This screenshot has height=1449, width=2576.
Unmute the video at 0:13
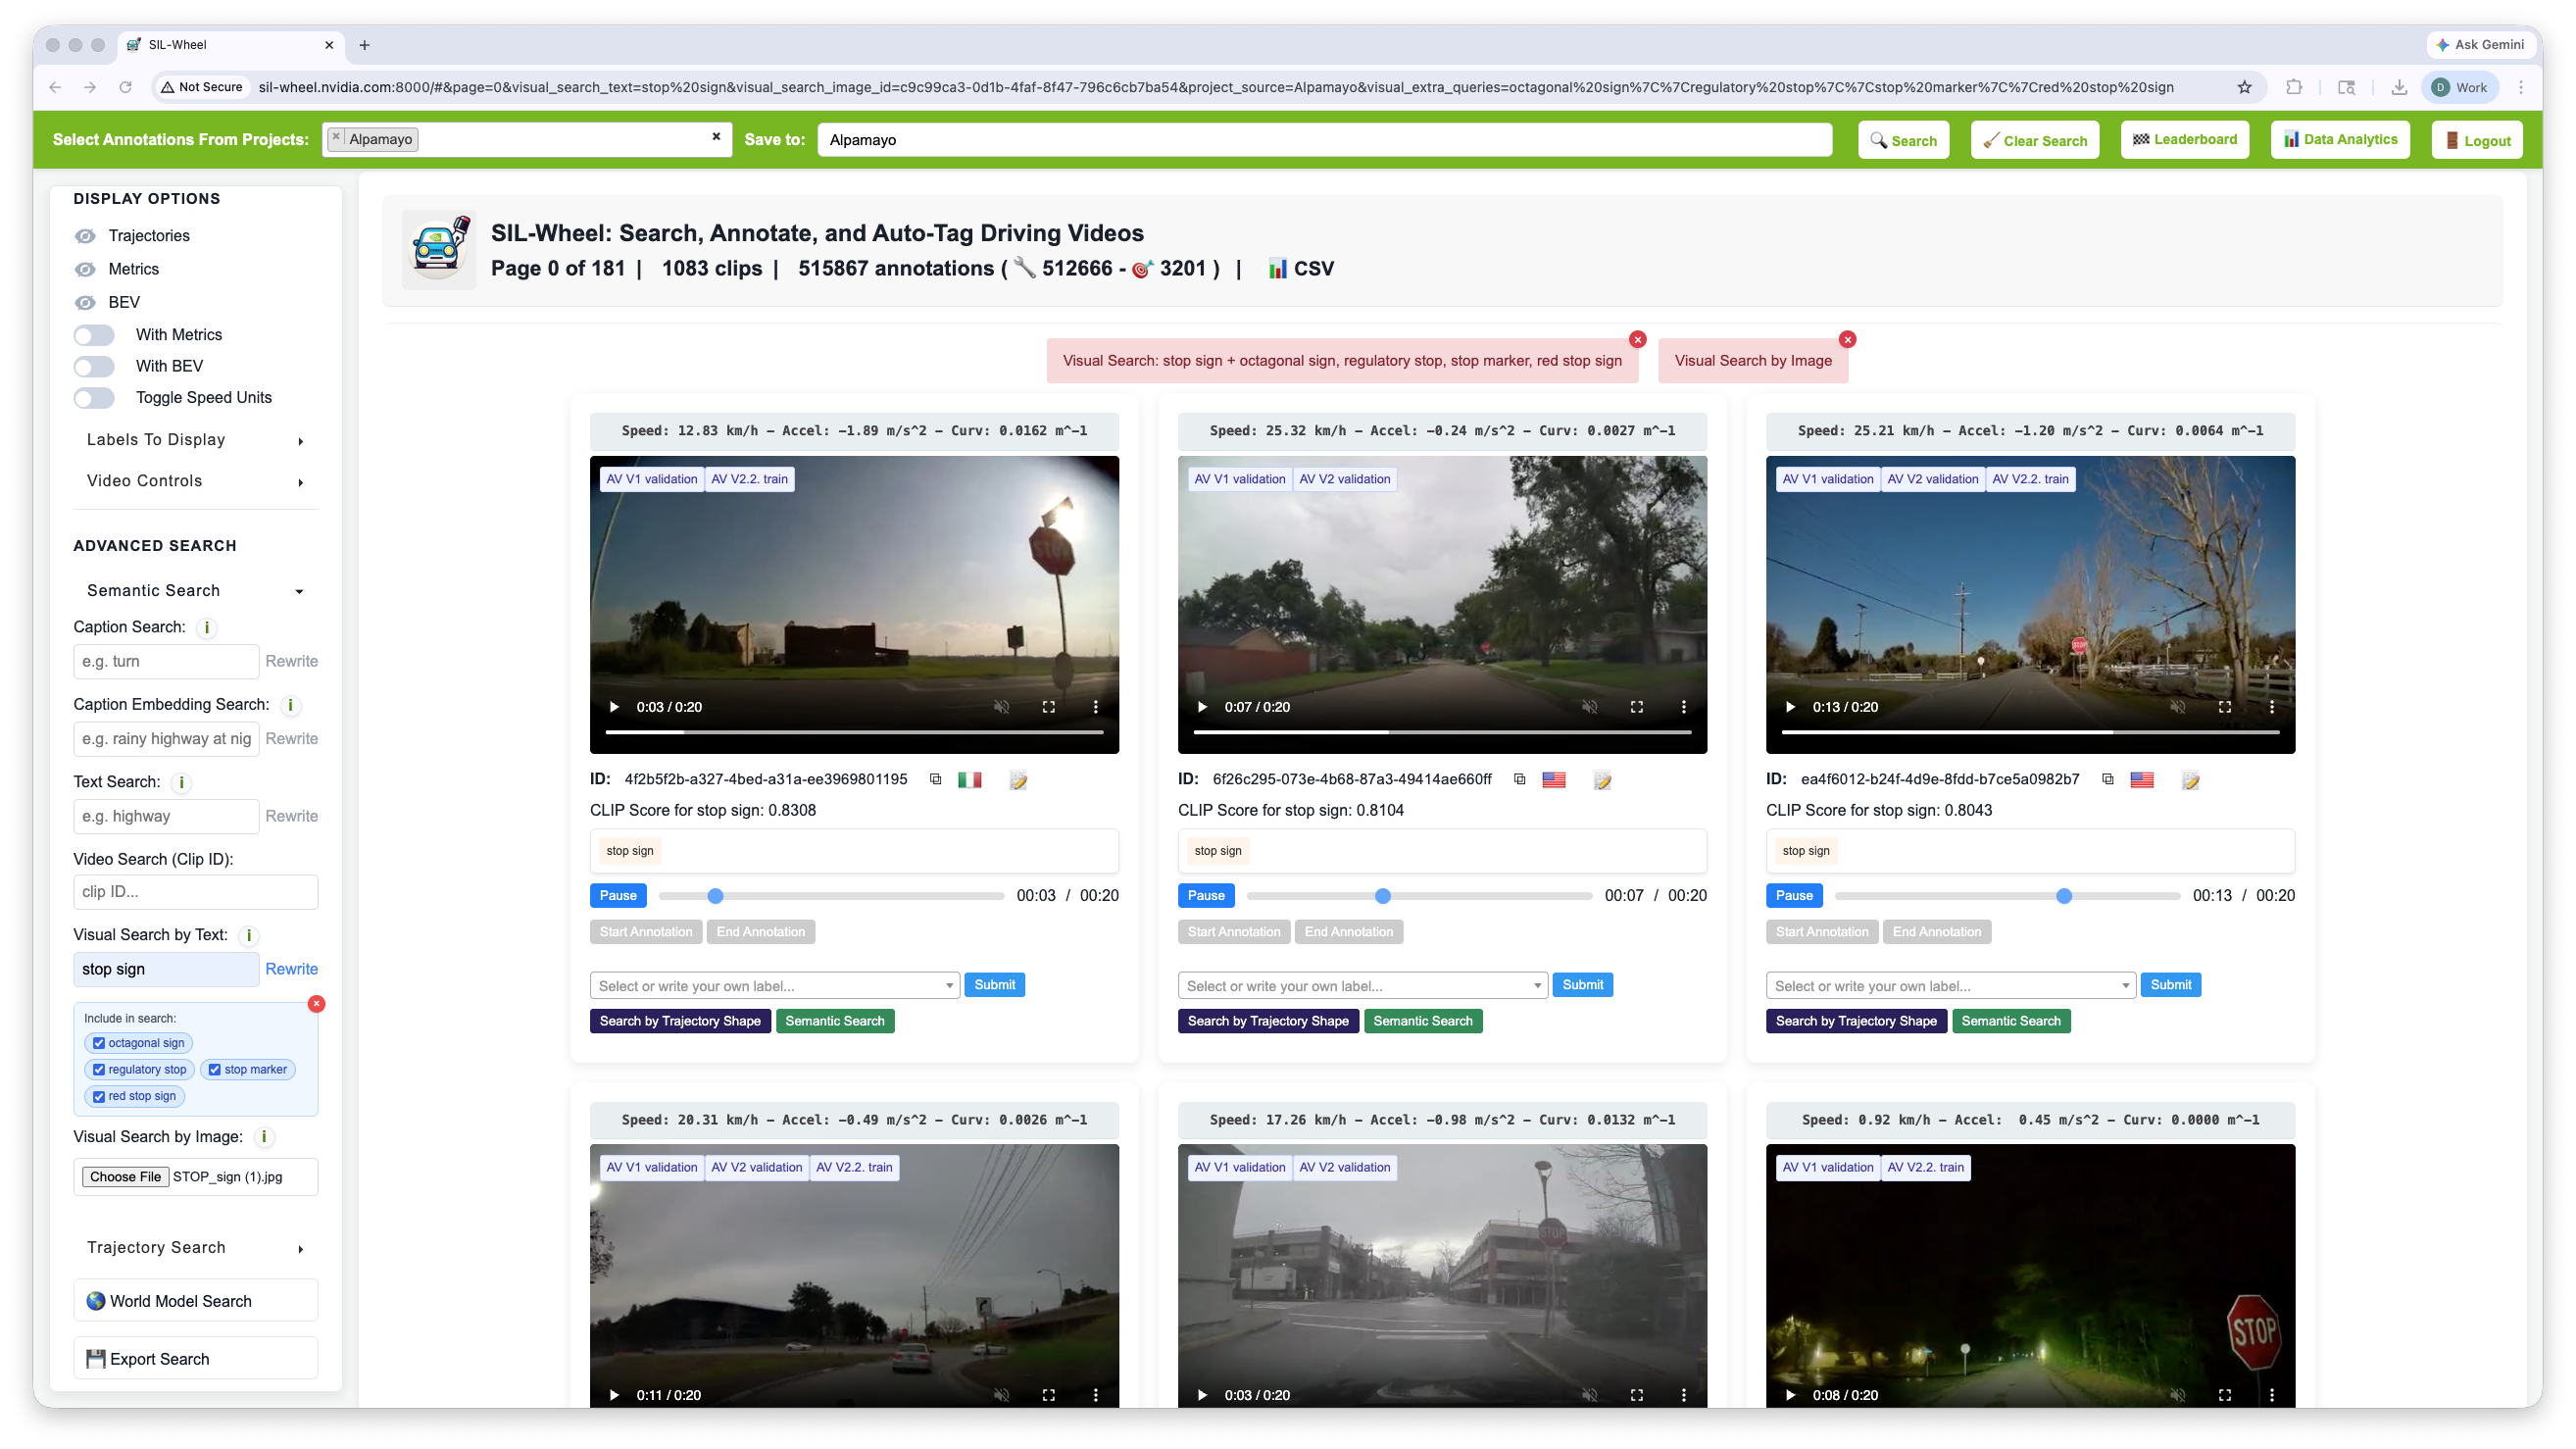[x=2177, y=707]
